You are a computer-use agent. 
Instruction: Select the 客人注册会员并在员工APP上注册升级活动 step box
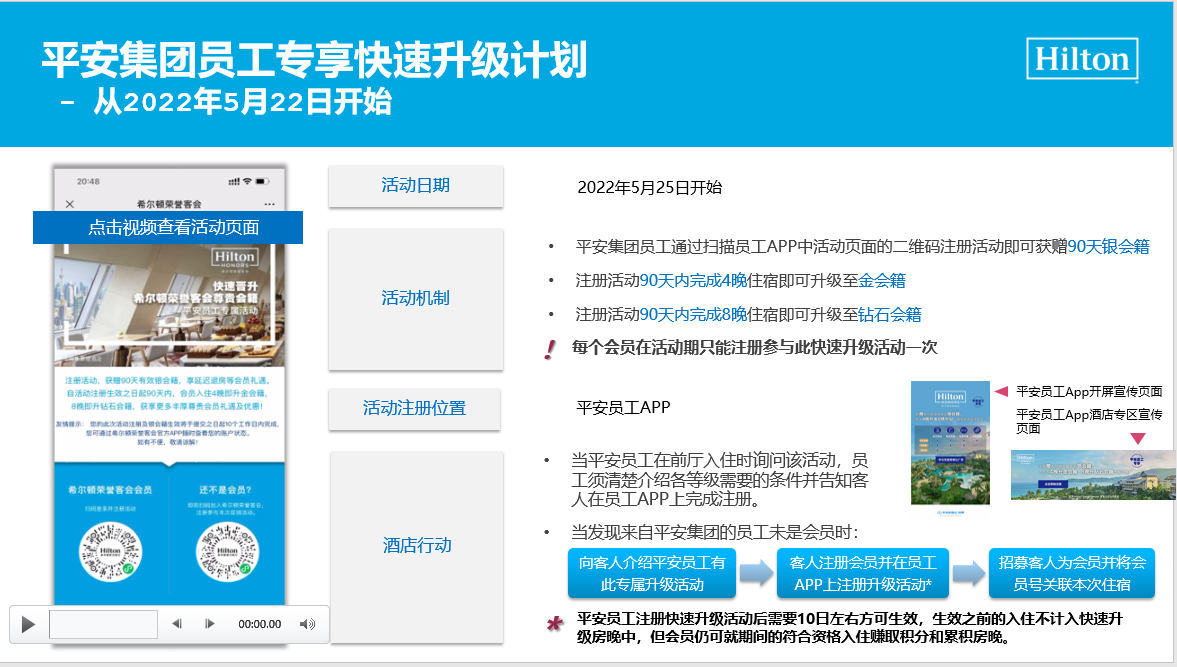click(x=862, y=573)
